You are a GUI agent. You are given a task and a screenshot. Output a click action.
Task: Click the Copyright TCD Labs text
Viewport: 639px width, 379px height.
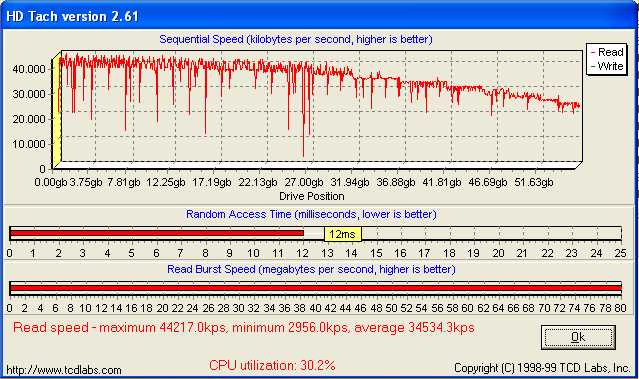point(542,368)
